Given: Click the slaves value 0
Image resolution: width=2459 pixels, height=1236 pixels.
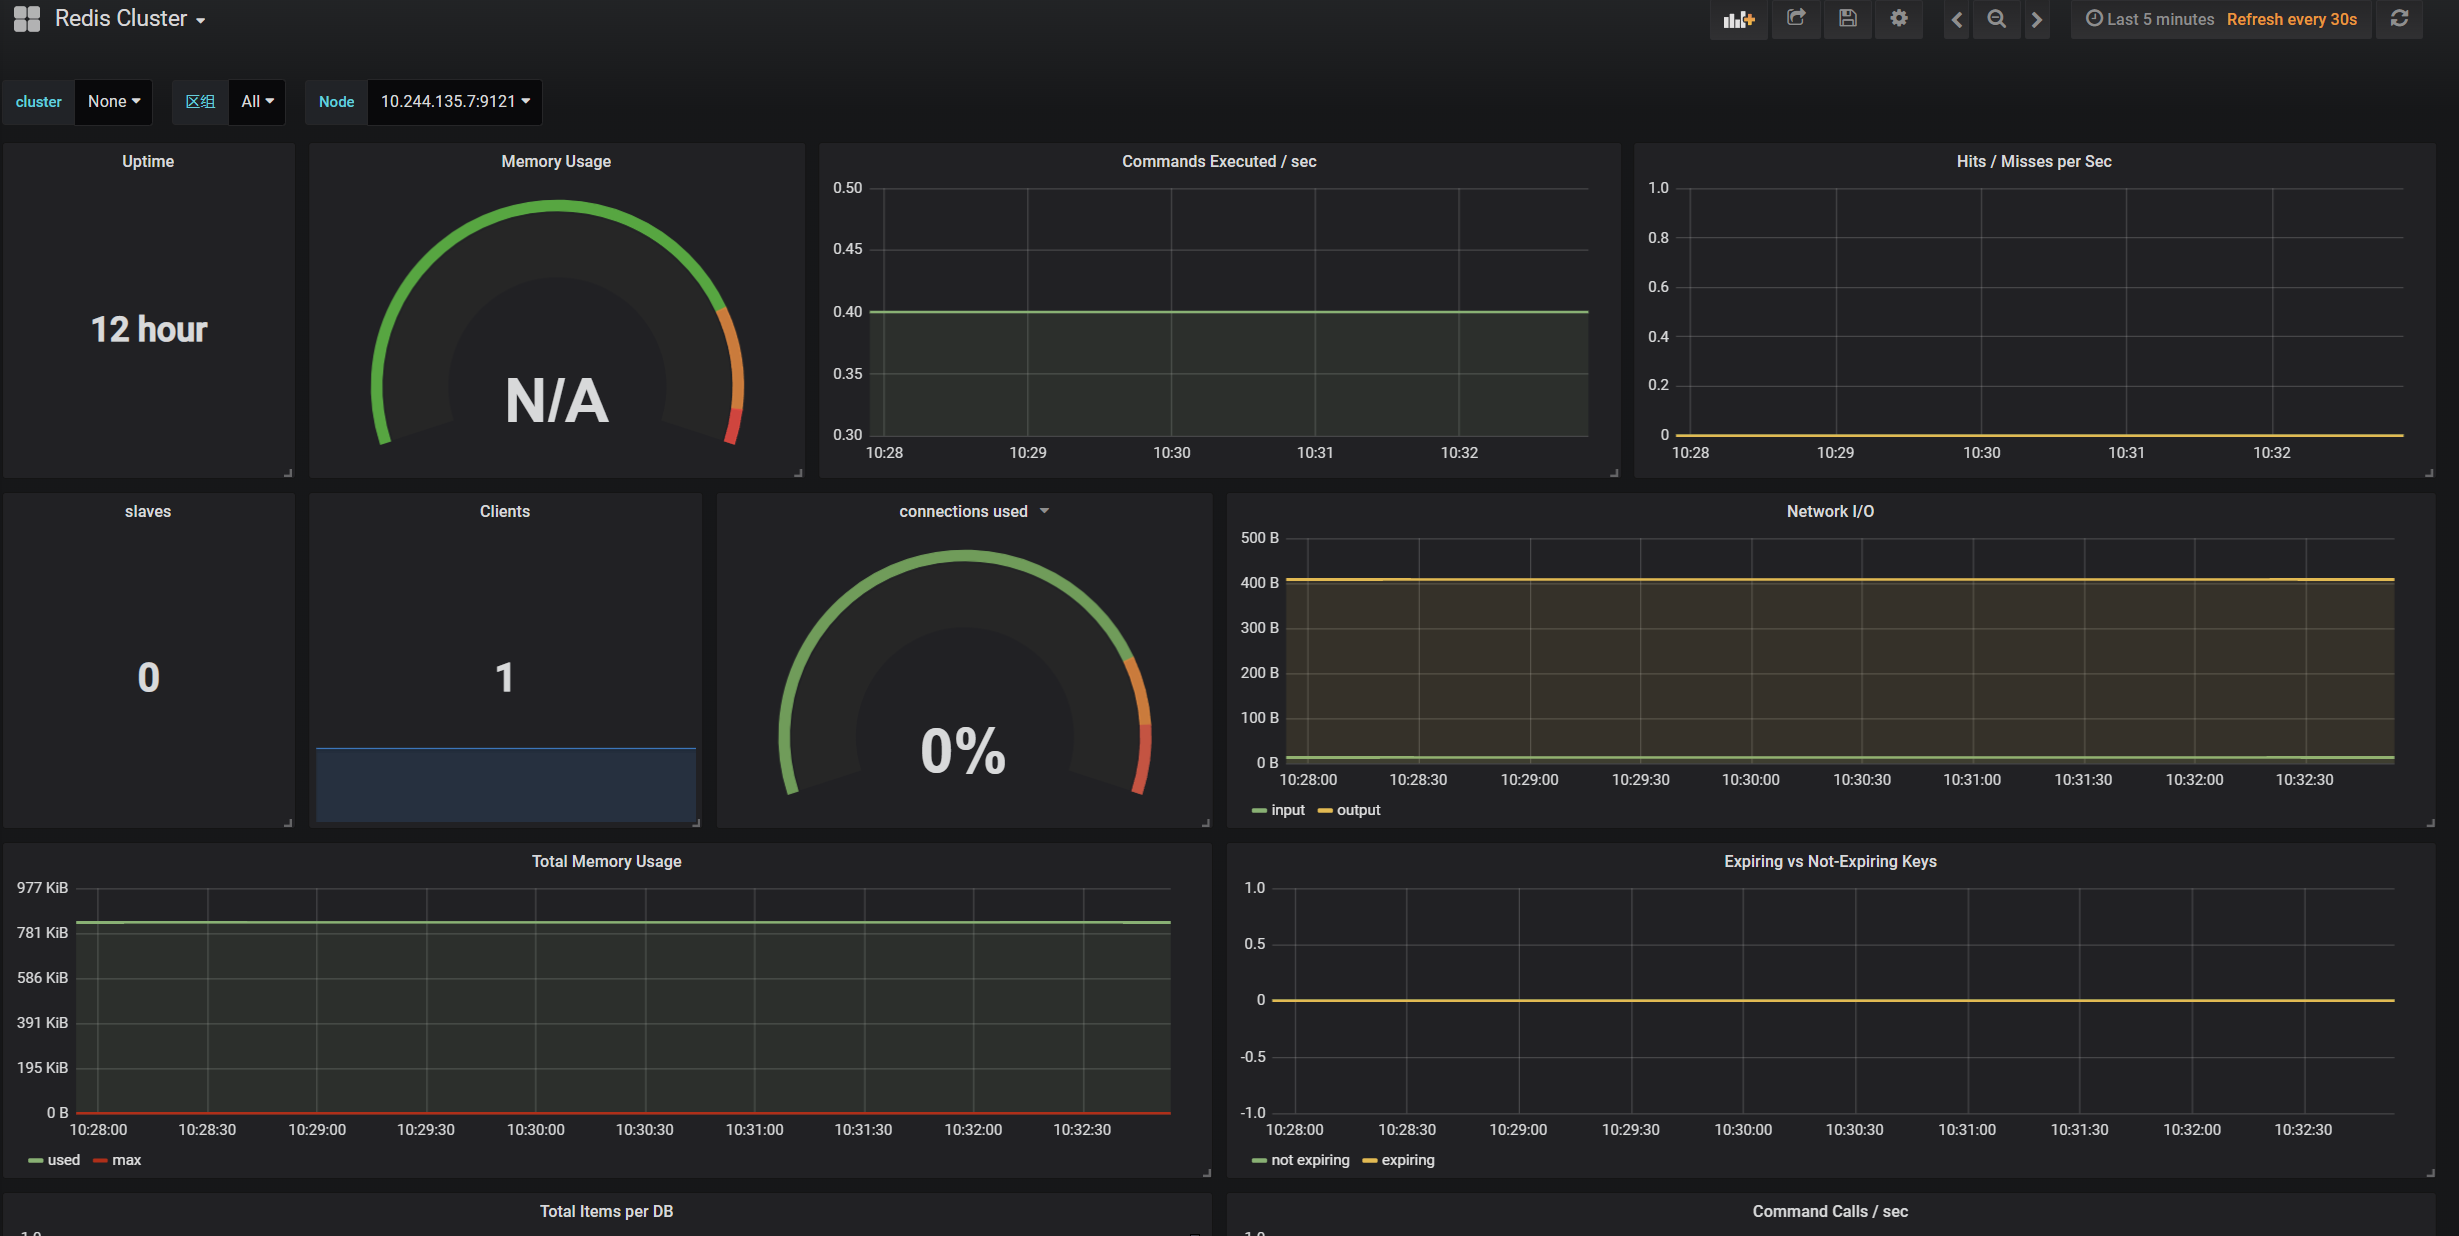Looking at the screenshot, I should 148,678.
